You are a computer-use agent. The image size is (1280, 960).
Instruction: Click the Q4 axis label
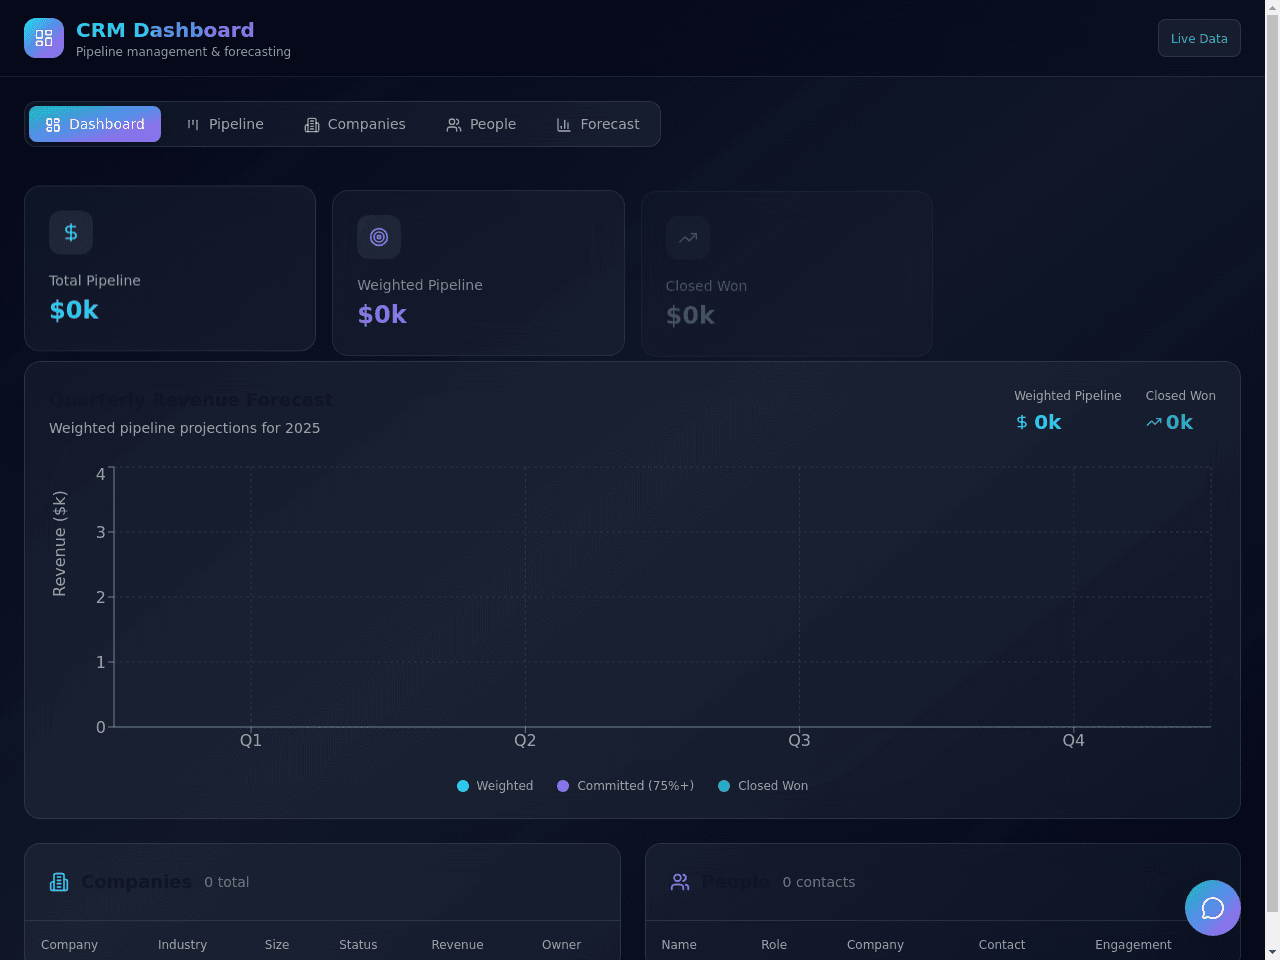pos(1073,740)
